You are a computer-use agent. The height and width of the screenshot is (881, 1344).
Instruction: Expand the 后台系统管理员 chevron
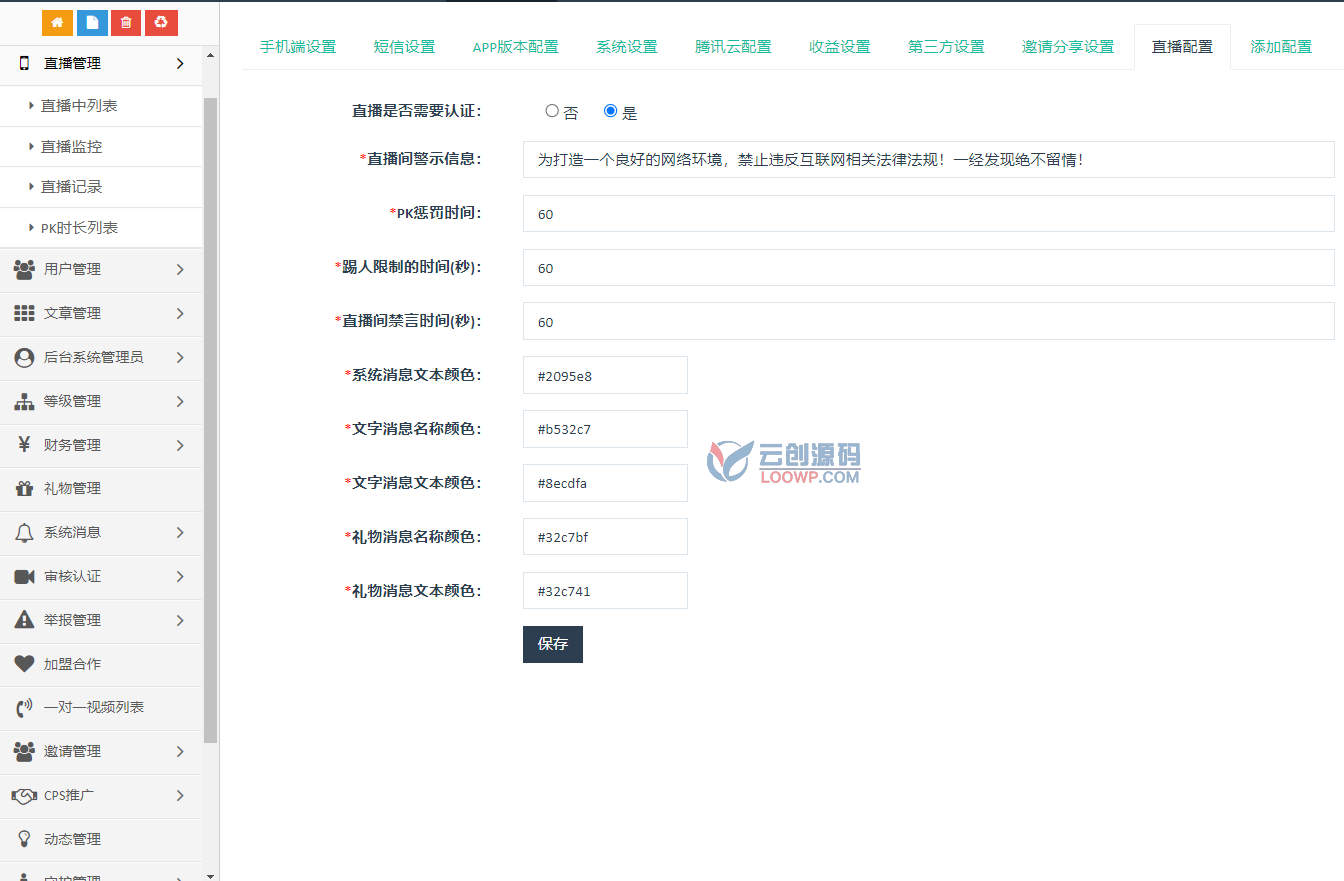click(180, 357)
